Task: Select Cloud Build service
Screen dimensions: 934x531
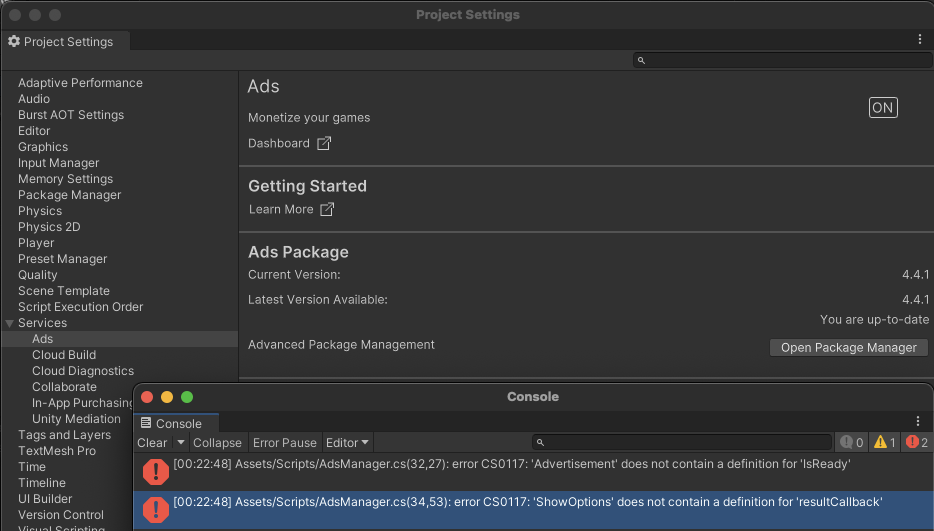Action: pos(64,355)
